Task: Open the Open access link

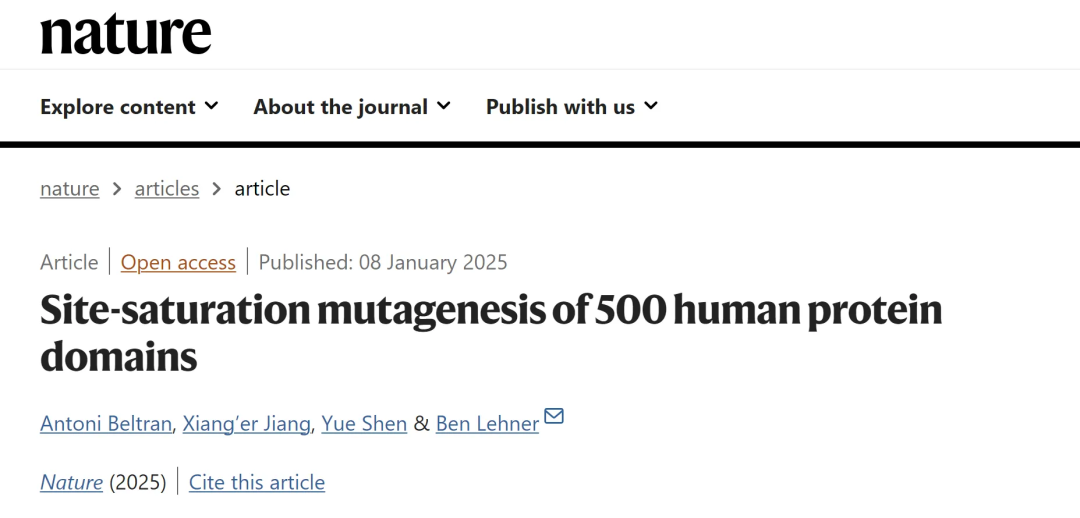Action: (178, 263)
